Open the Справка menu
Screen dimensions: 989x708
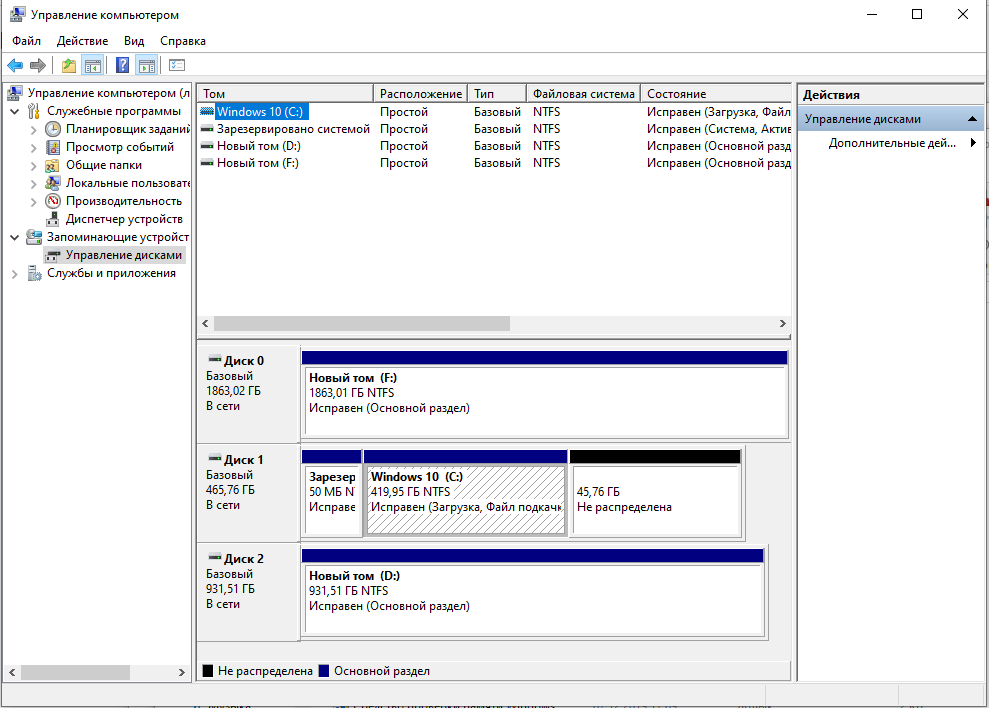point(183,41)
